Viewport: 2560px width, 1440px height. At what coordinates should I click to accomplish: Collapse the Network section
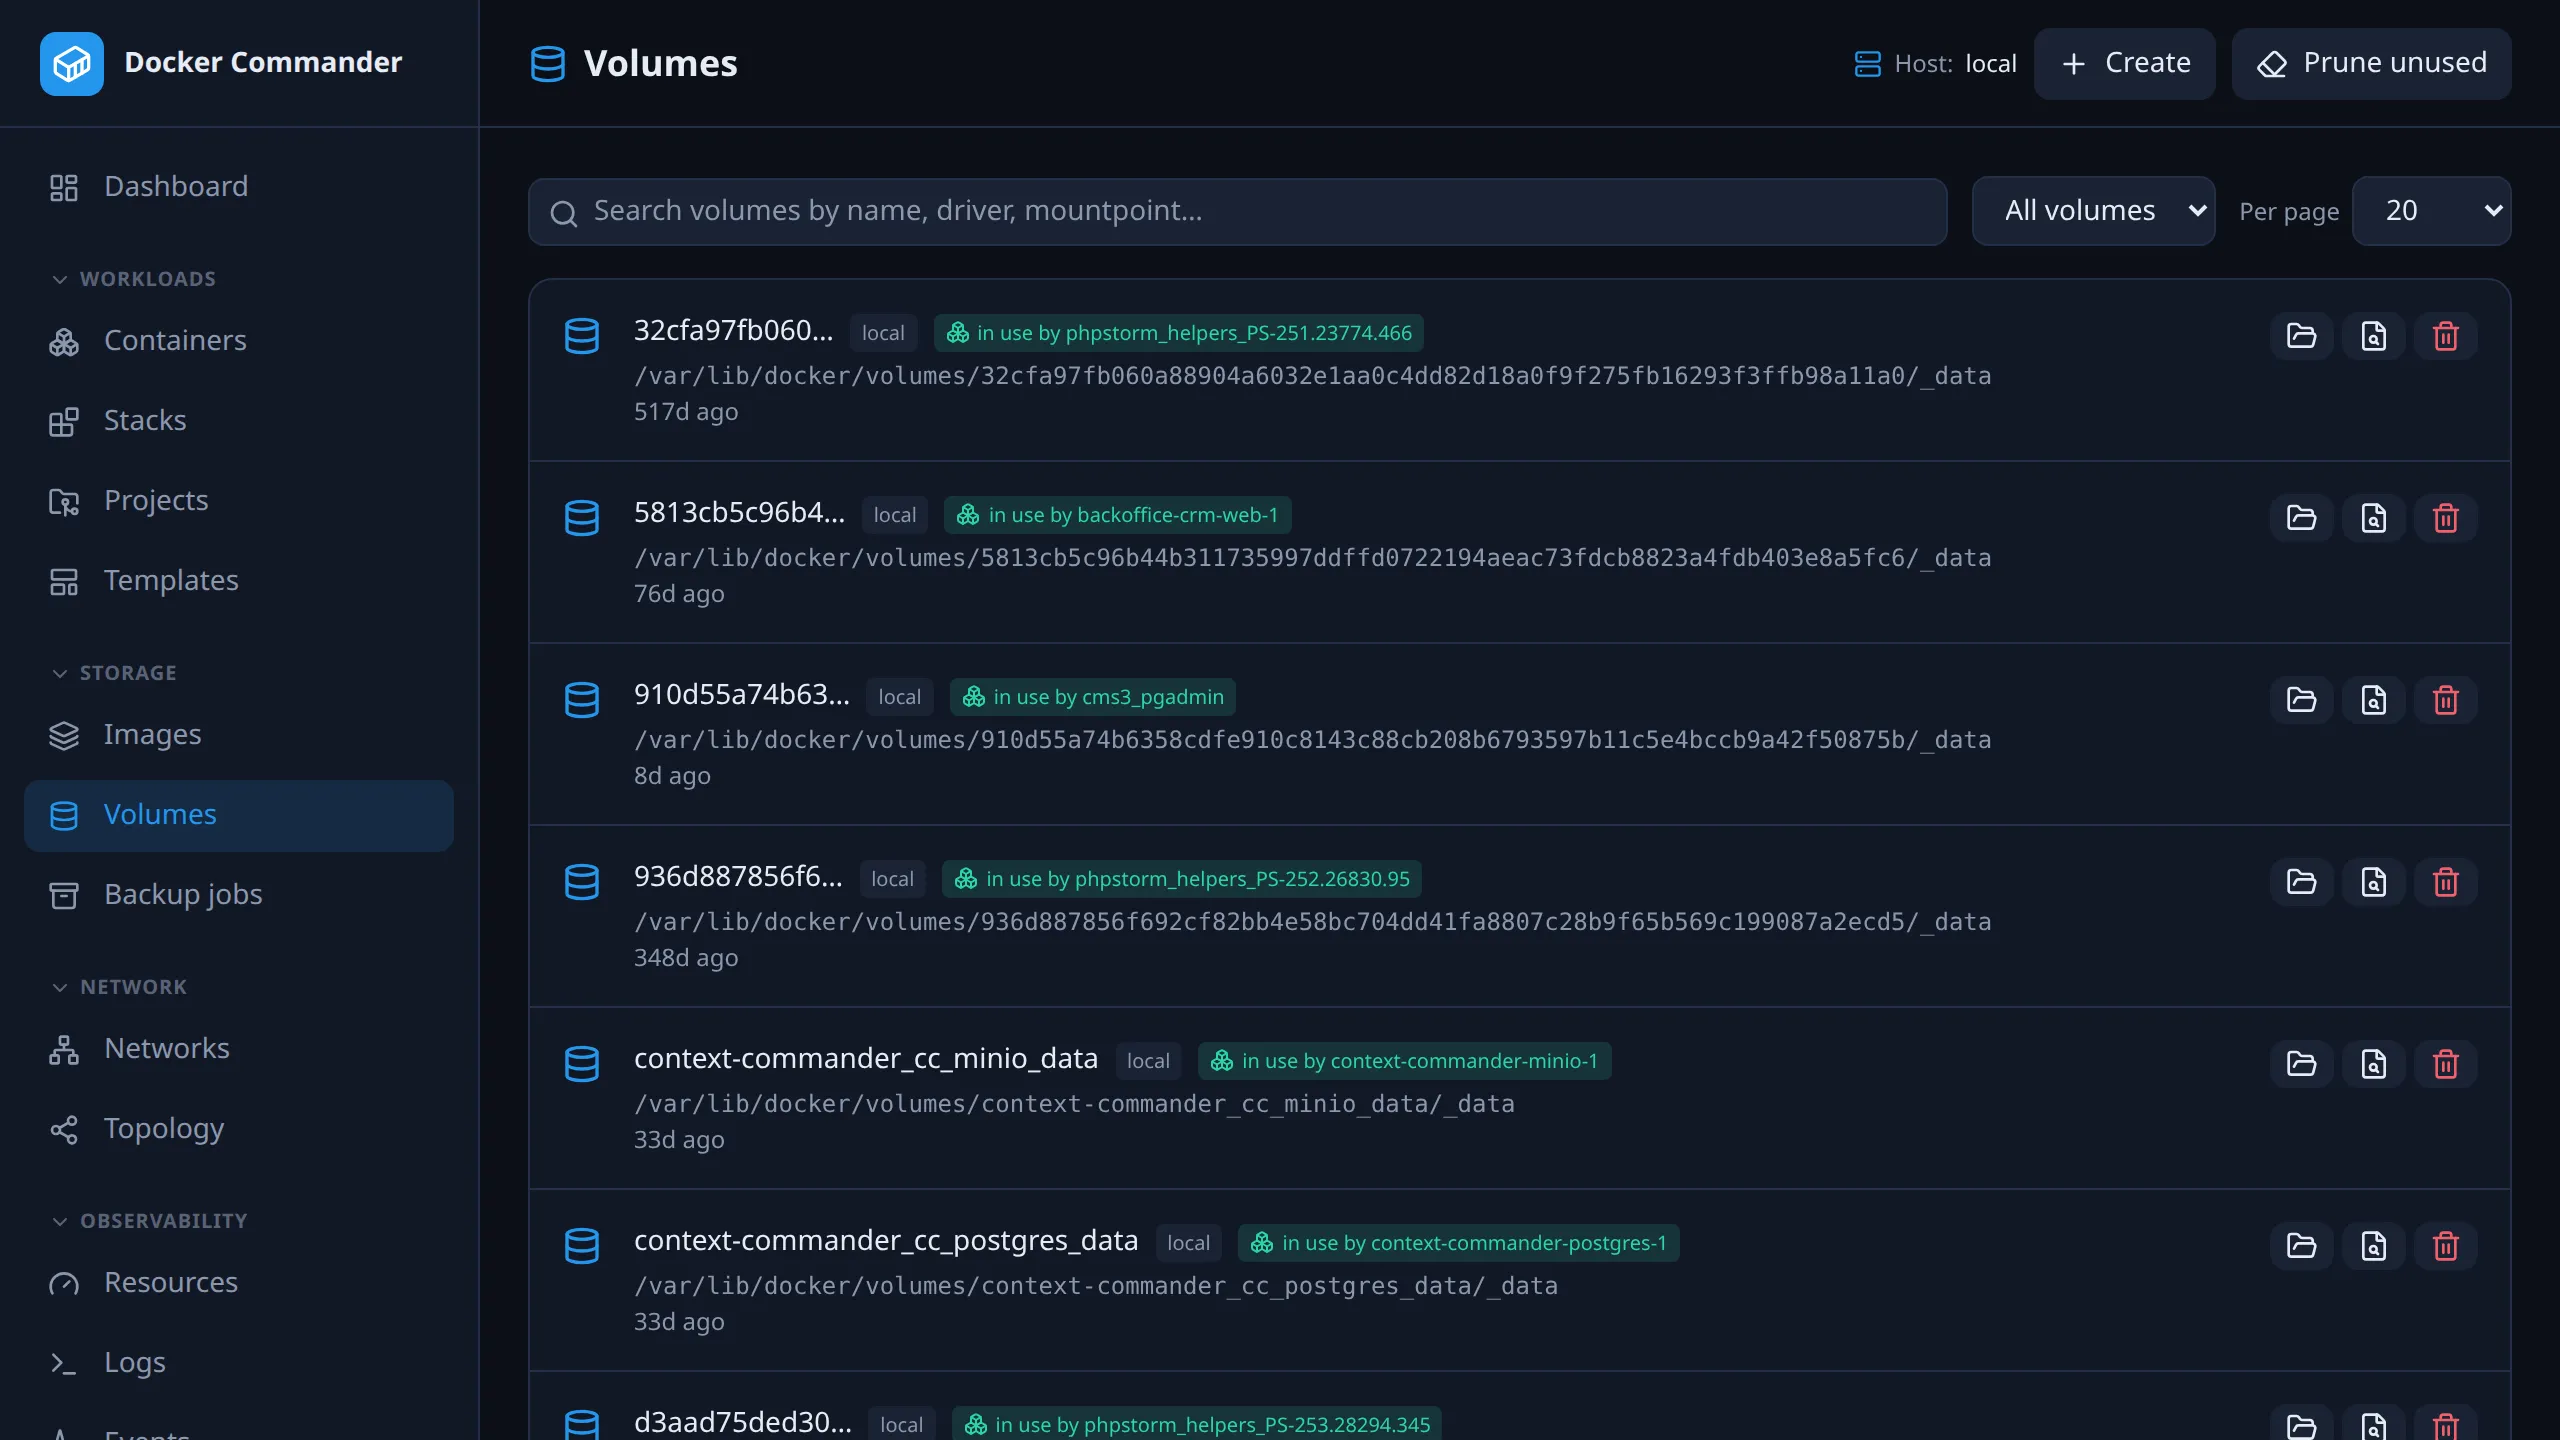pos(119,987)
